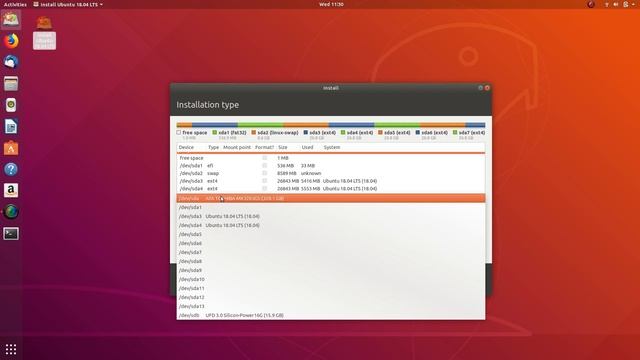Open the Install Ubuntu desktop shortcut

coord(44,33)
